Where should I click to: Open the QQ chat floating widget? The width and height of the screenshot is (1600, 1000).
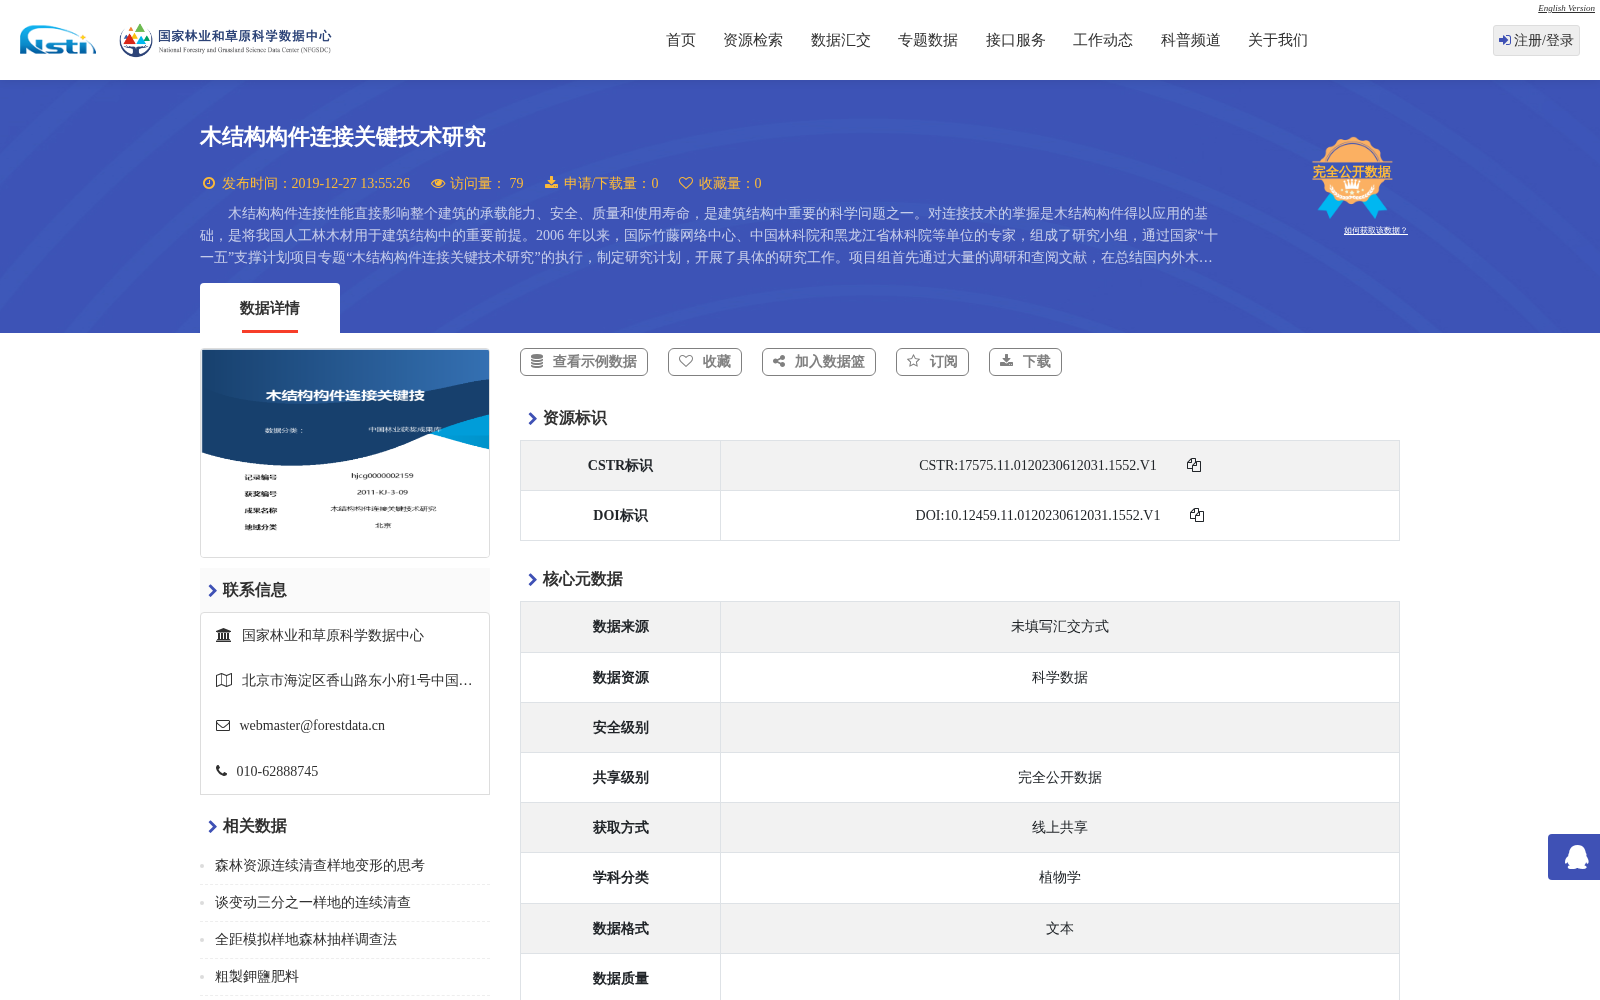1576,857
